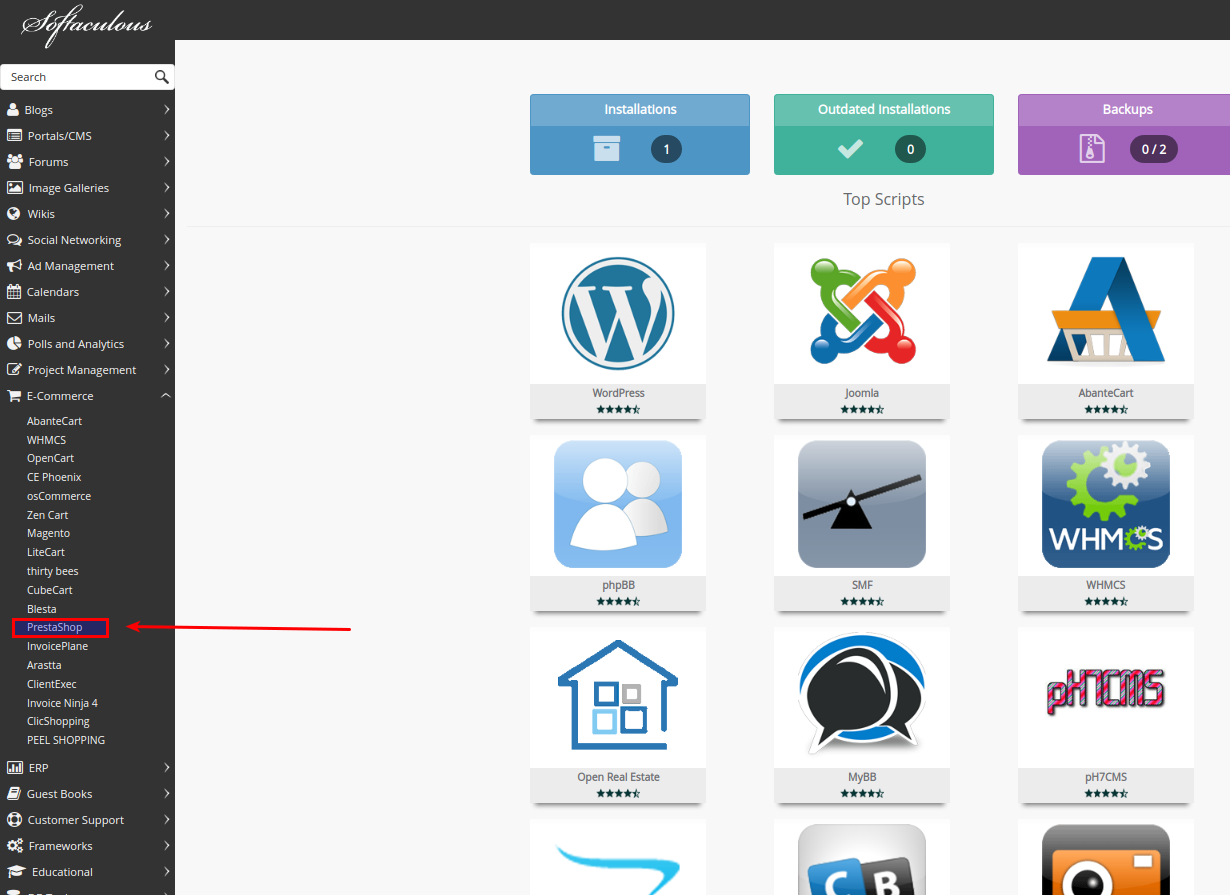Expand the Guest Books chevron
Viewport: 1230px width, 895px height.
[x=166, y=794]
